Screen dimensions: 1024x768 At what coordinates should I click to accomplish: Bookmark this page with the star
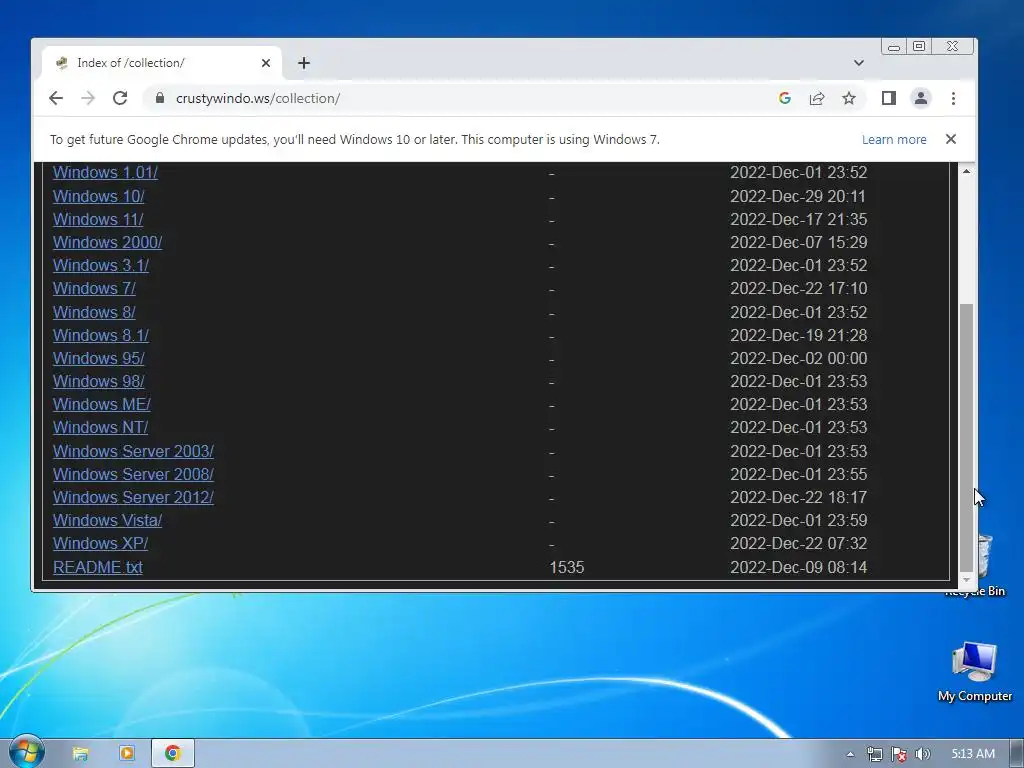click(849, 98)
